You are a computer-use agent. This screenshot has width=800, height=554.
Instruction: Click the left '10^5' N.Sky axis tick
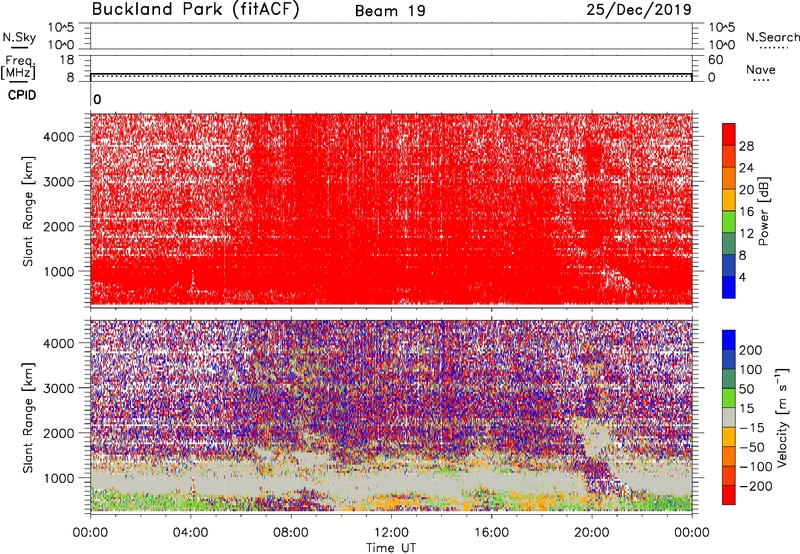[61, 27]
